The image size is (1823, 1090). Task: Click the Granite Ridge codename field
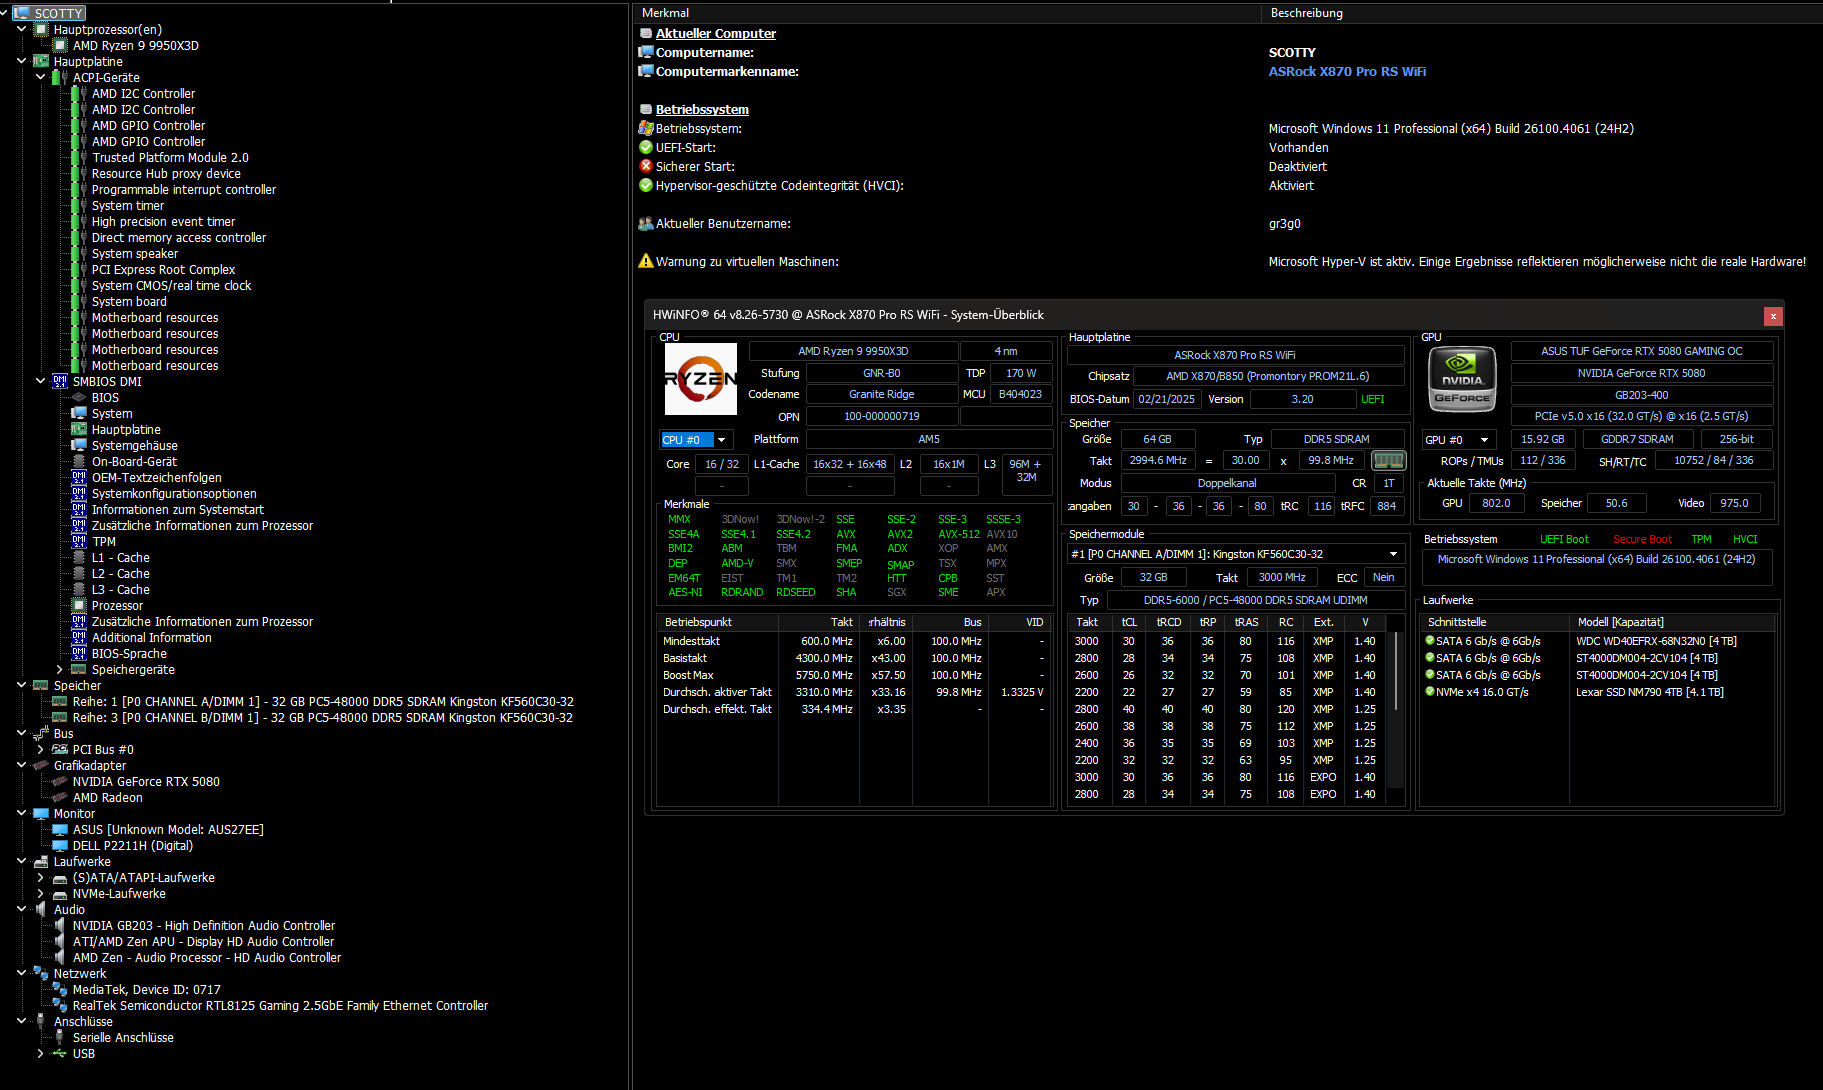[x=881, y=394]
